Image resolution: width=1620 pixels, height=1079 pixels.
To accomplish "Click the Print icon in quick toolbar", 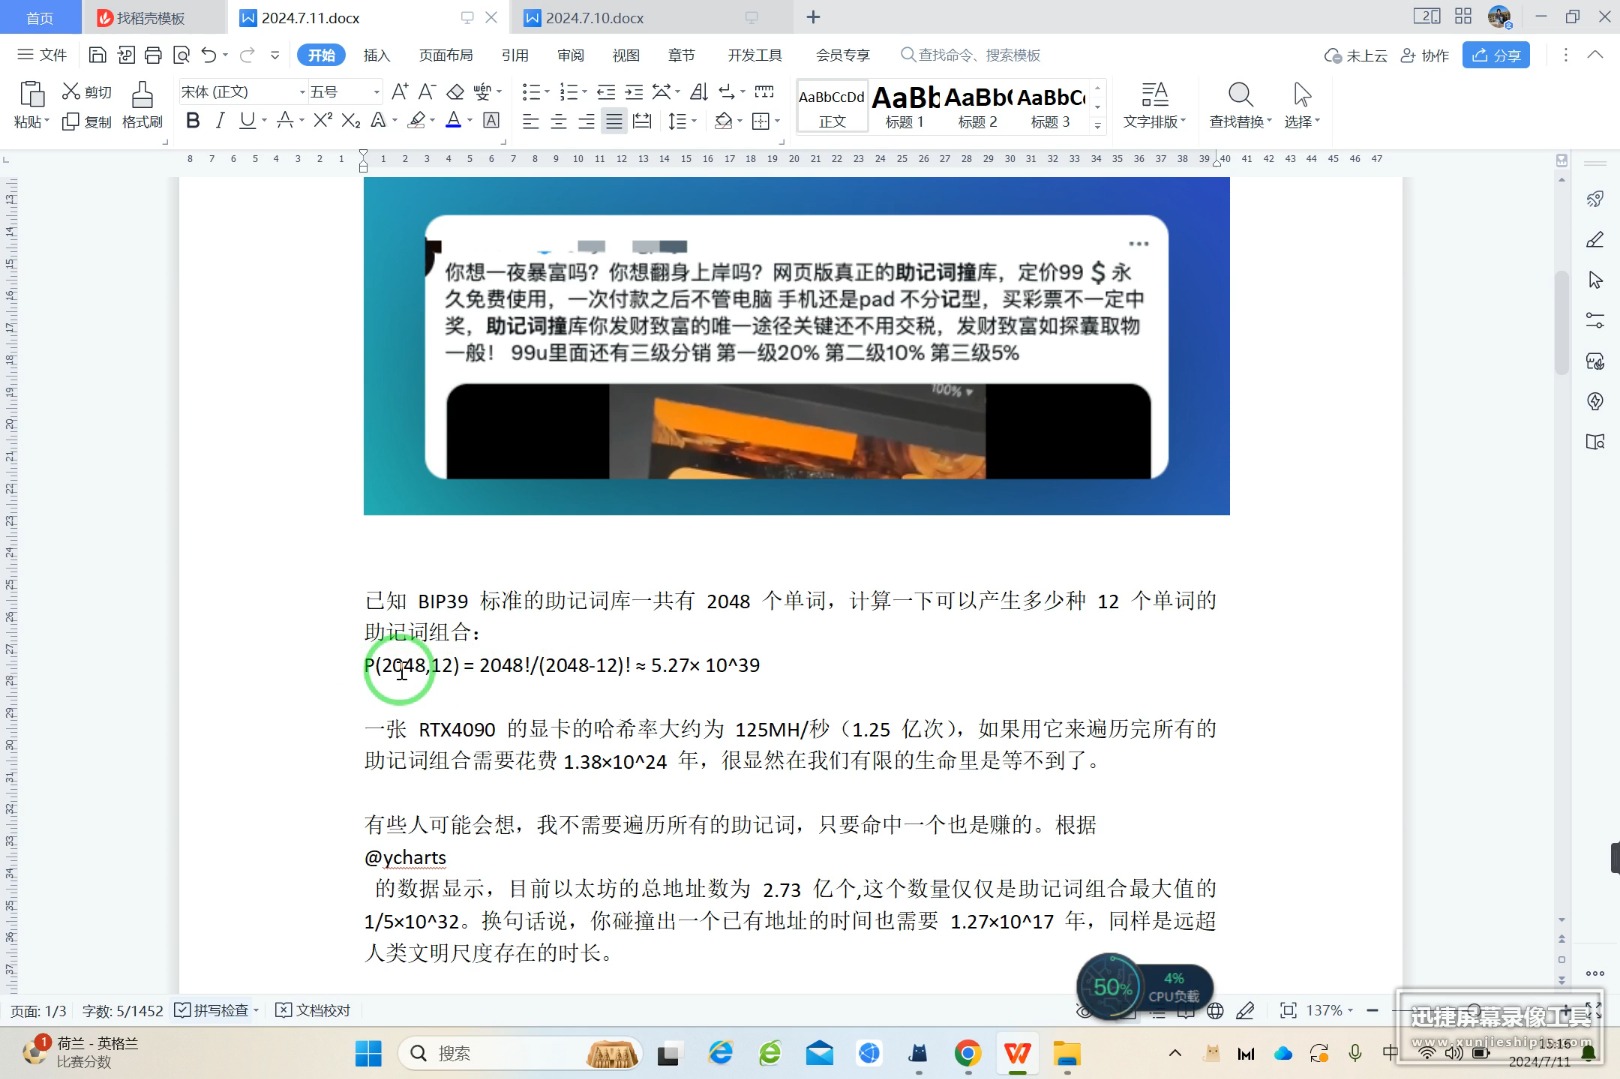I will (153, 55).
